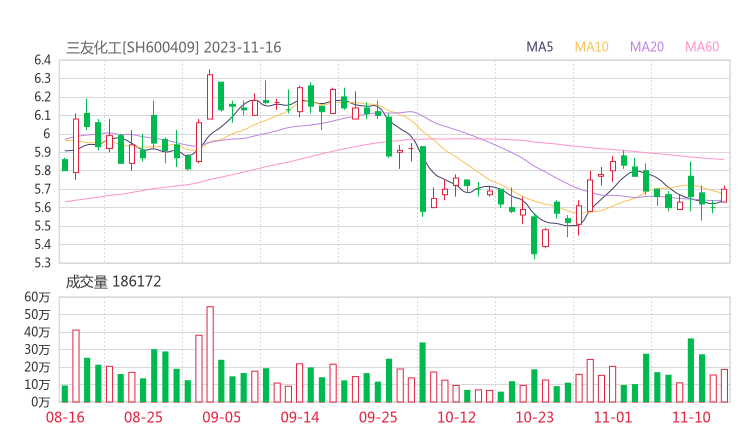Click the 5.9 price axis label
This screenshot has width=740, height=440.
(42, 152)
